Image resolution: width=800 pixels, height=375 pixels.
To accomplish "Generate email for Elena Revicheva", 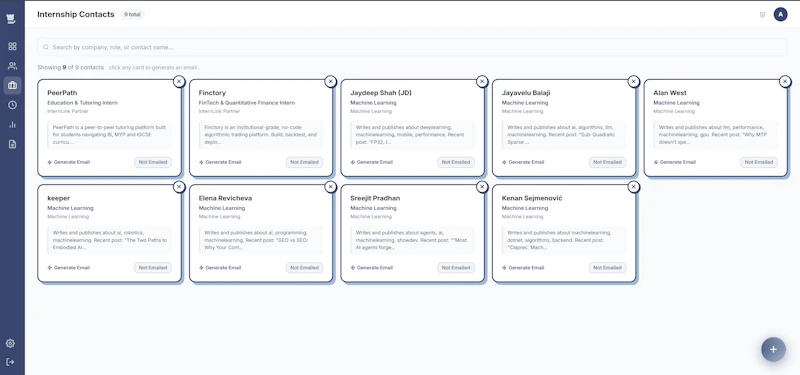I will point(220,268).
